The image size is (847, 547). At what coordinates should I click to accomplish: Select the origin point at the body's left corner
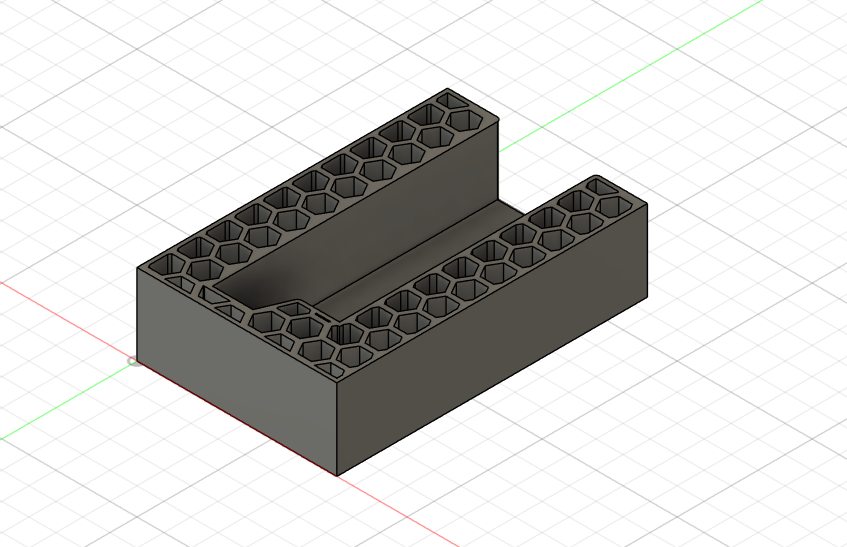pos(133,361)
